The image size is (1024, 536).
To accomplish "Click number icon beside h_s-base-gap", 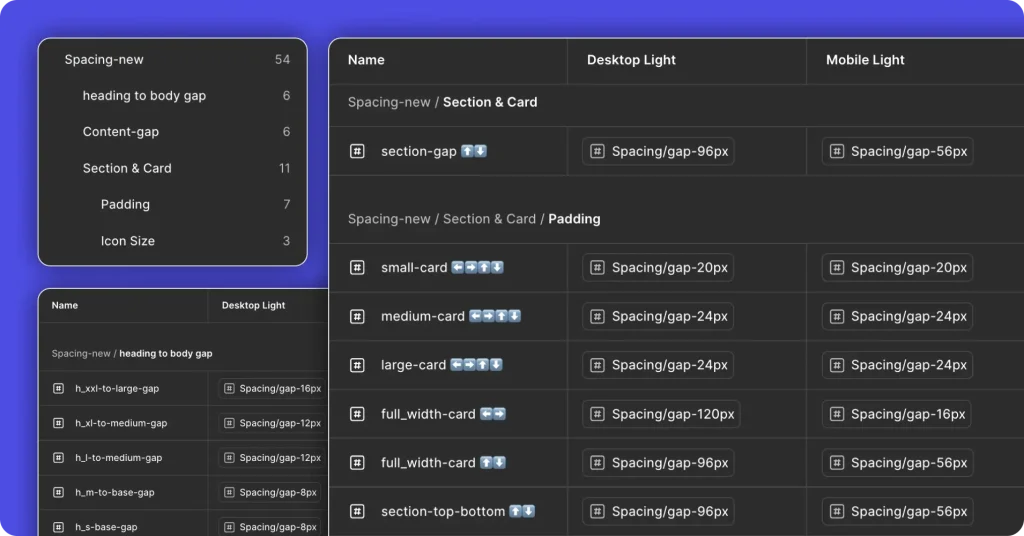I will [58, 527].
